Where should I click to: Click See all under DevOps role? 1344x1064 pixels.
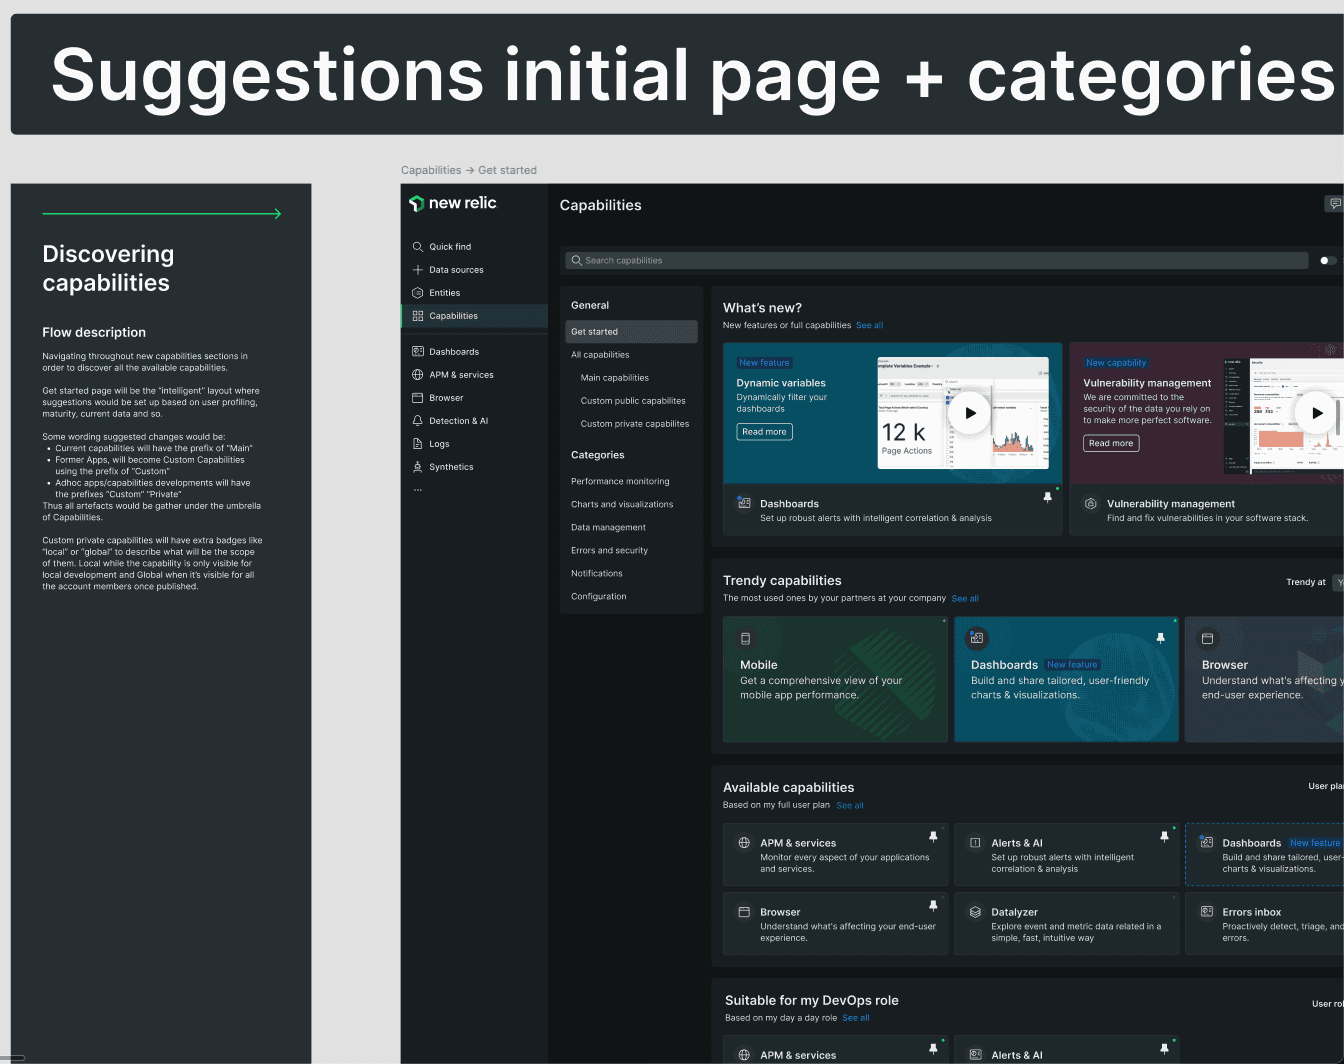point(856,1018)
